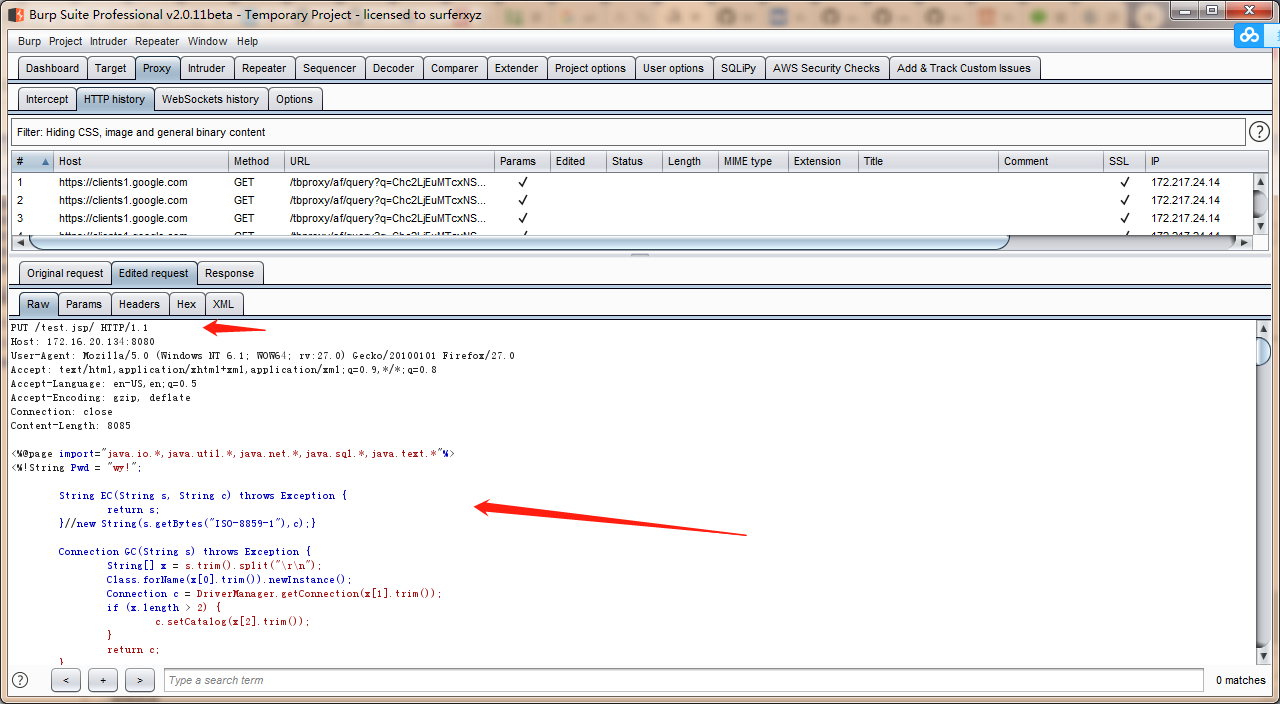The image size is (1280, 704).
Task: Open the Comparer tab
Action: [x=455, y=68]
